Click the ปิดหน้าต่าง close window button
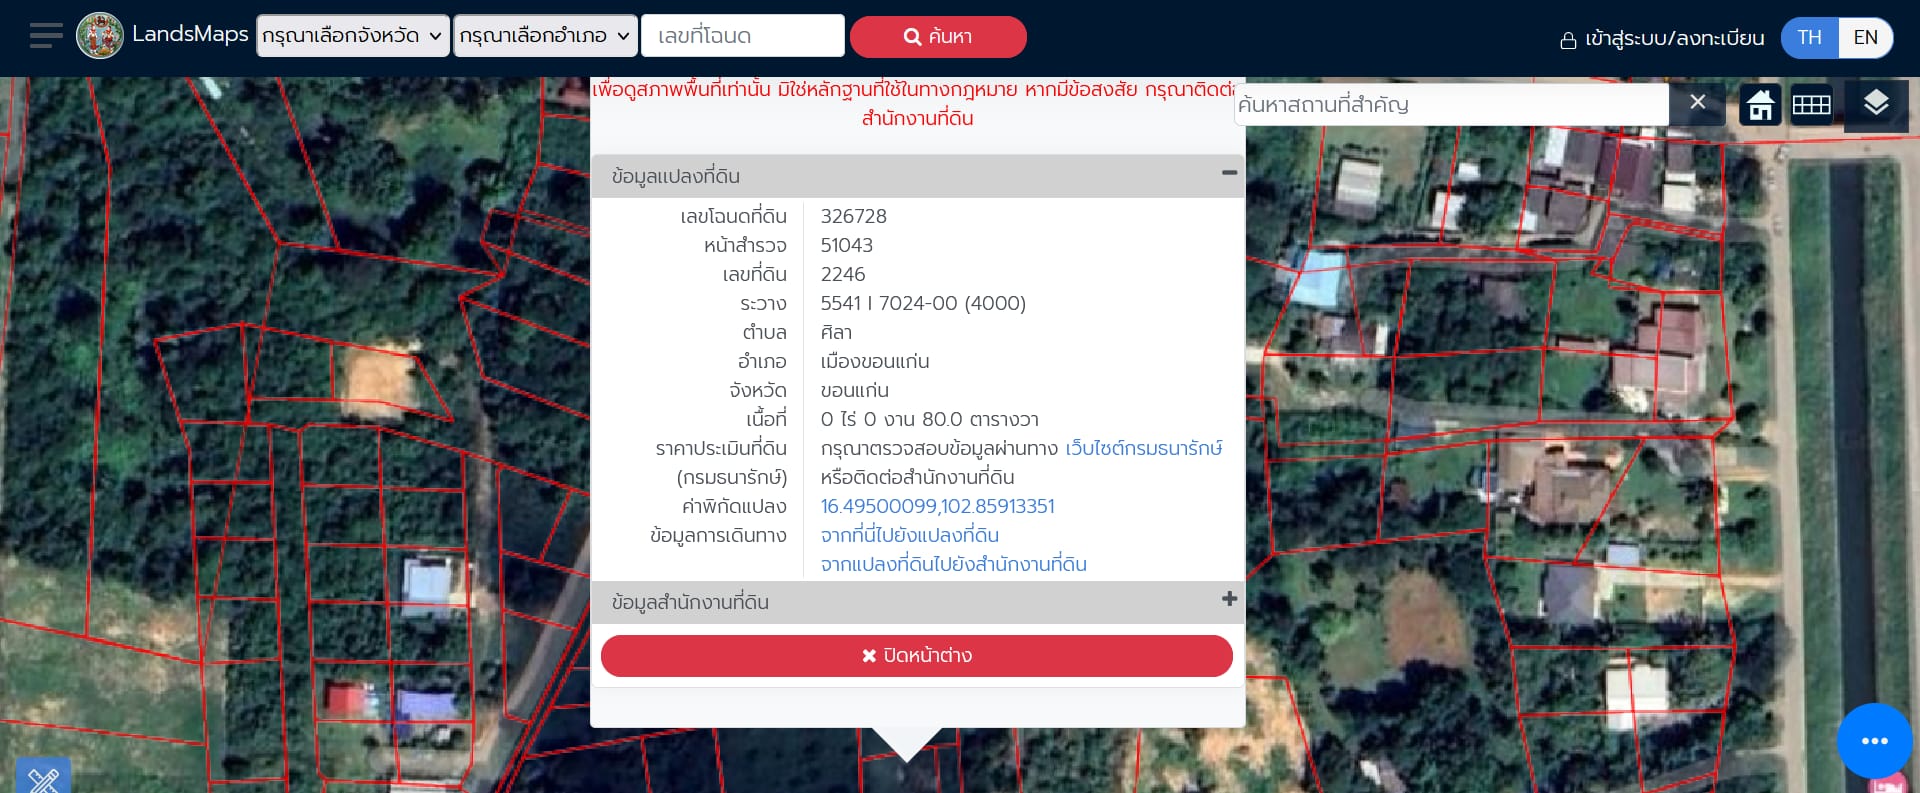1920x793 pixels. (917, 656)
